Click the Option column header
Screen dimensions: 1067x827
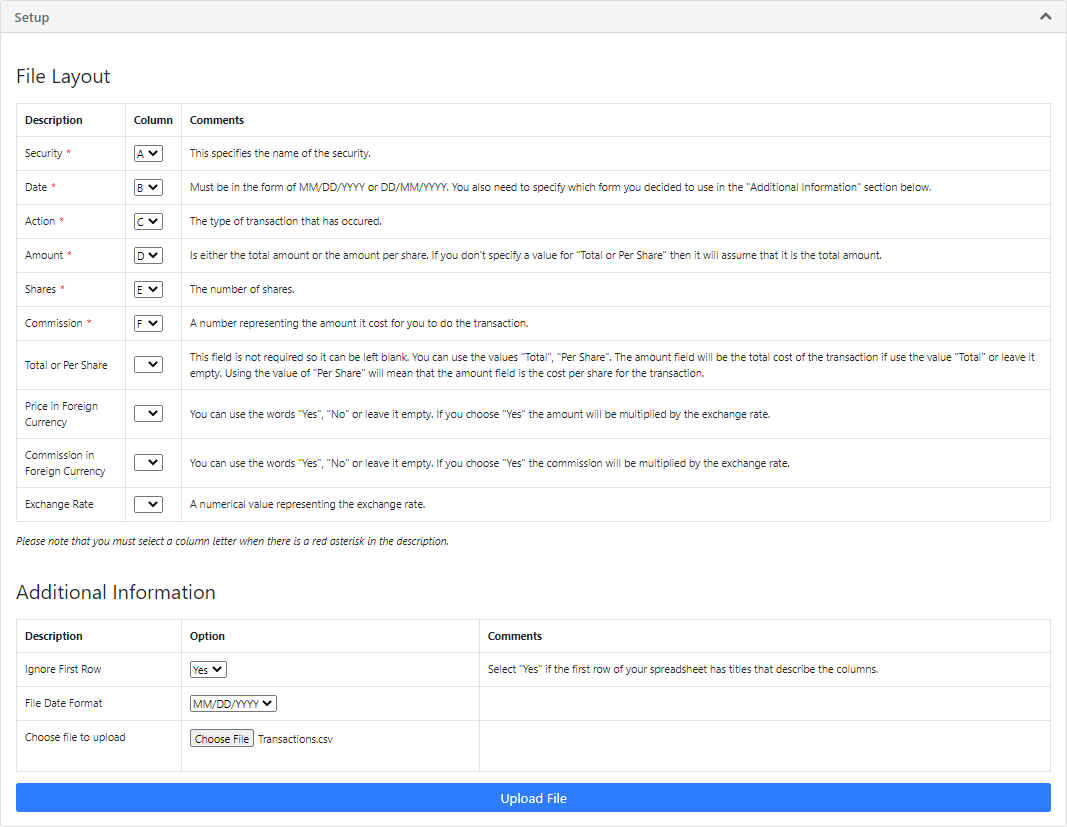coord(208,636)
